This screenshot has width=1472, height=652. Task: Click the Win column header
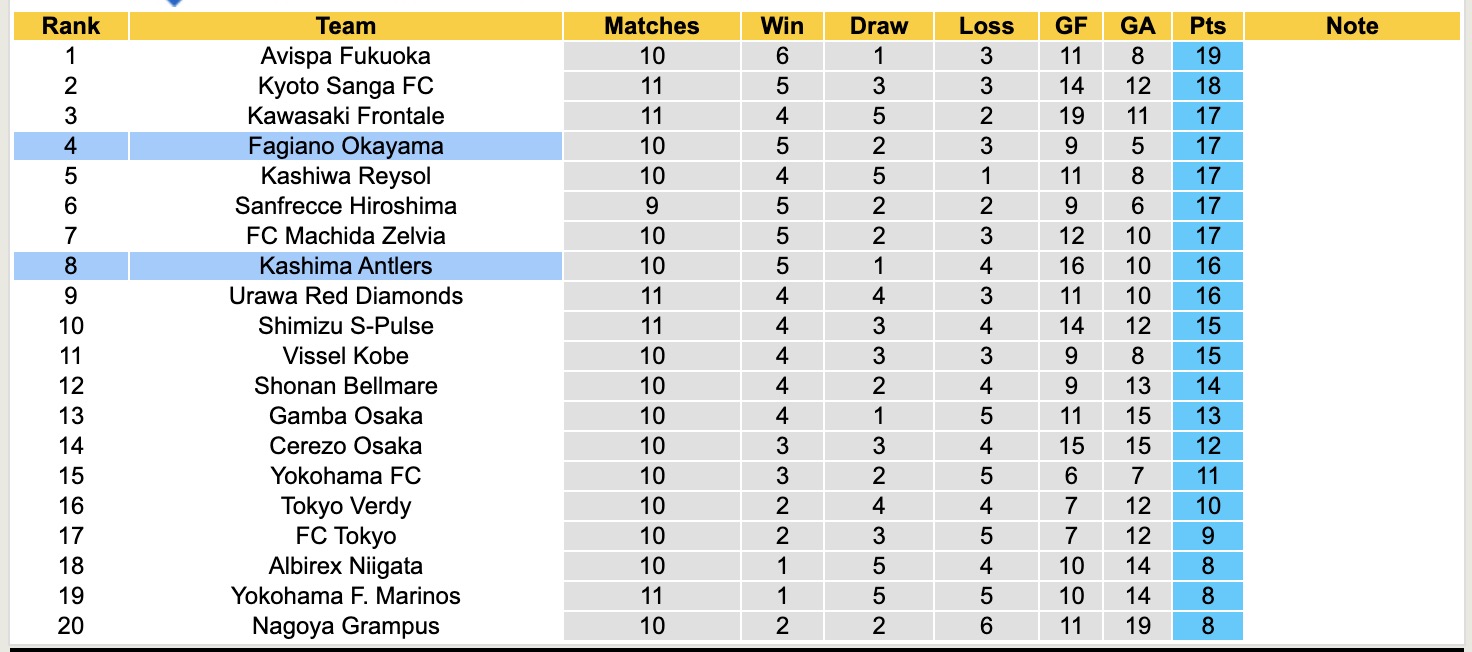pyautogui.click(x=782, y=26)
